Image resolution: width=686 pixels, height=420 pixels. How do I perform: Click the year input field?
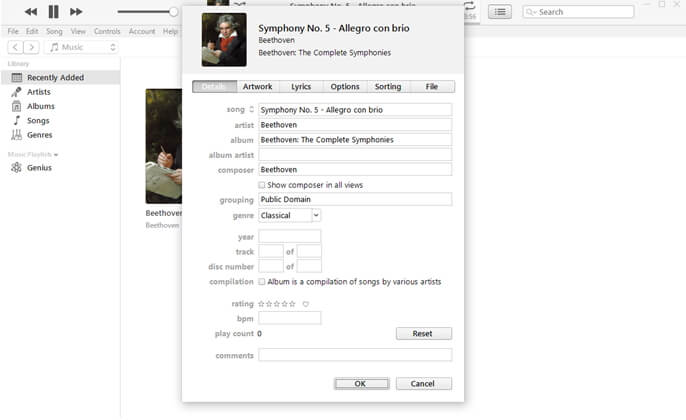click(290, 237)
